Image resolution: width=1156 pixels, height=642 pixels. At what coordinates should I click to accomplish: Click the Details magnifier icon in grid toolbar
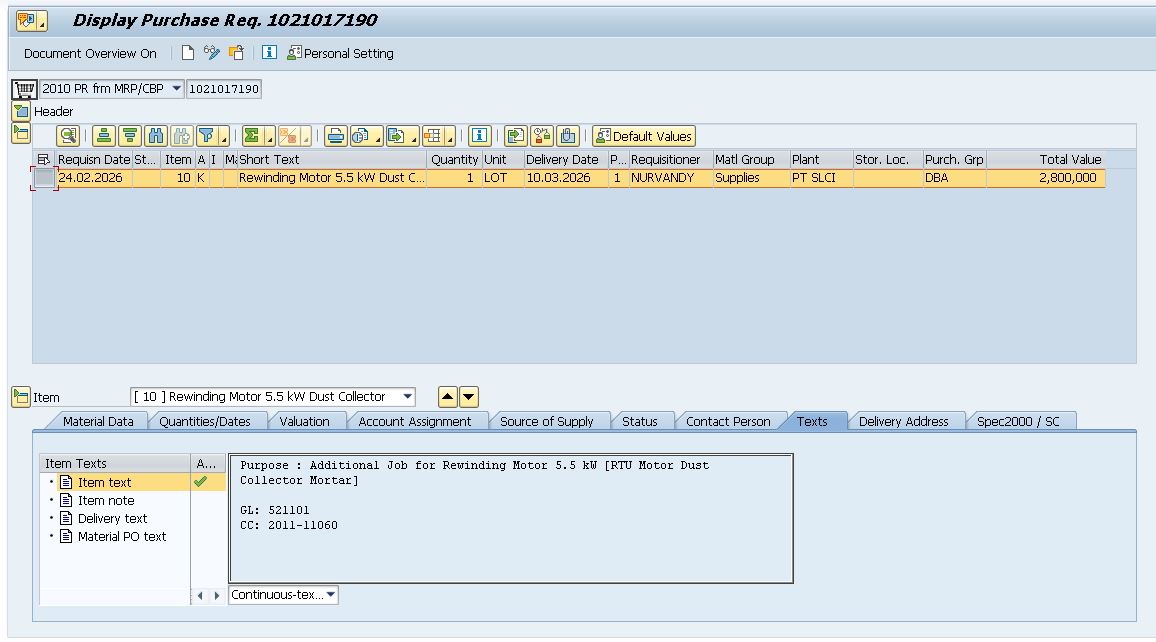pyautogui.click(x=67, y=136)
